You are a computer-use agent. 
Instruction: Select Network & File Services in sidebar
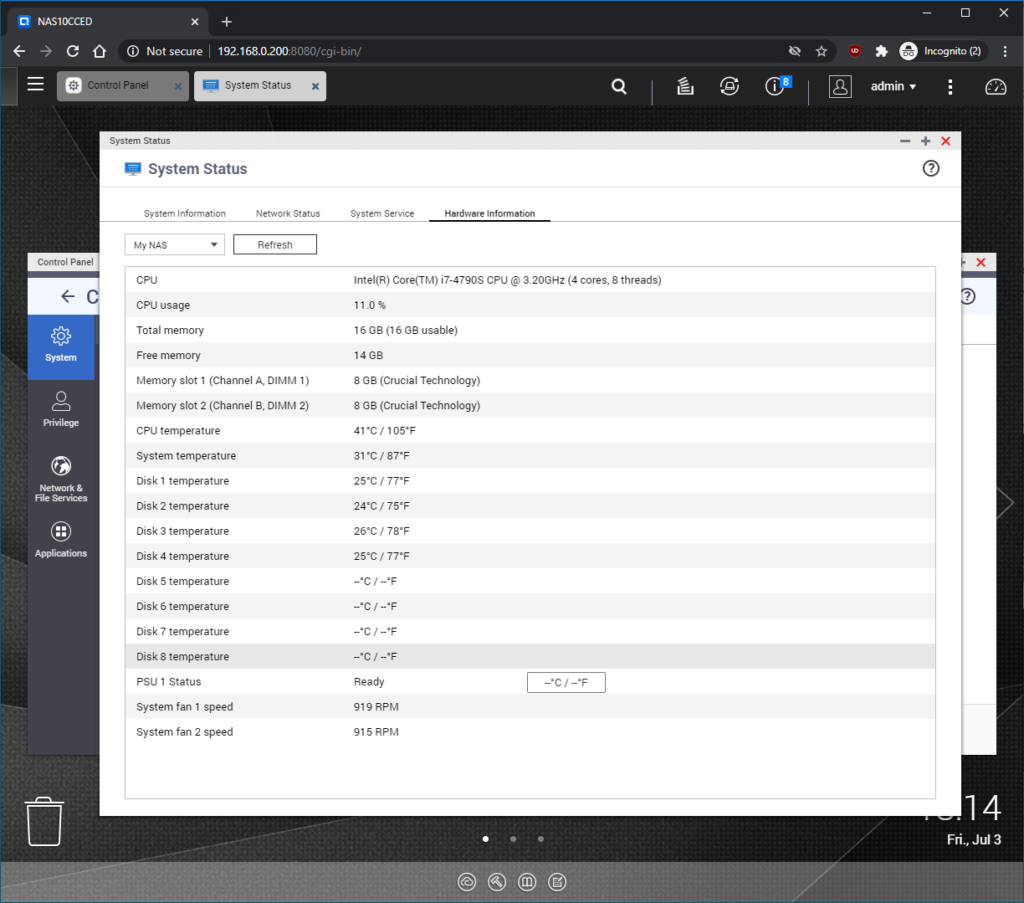(61, 479)
